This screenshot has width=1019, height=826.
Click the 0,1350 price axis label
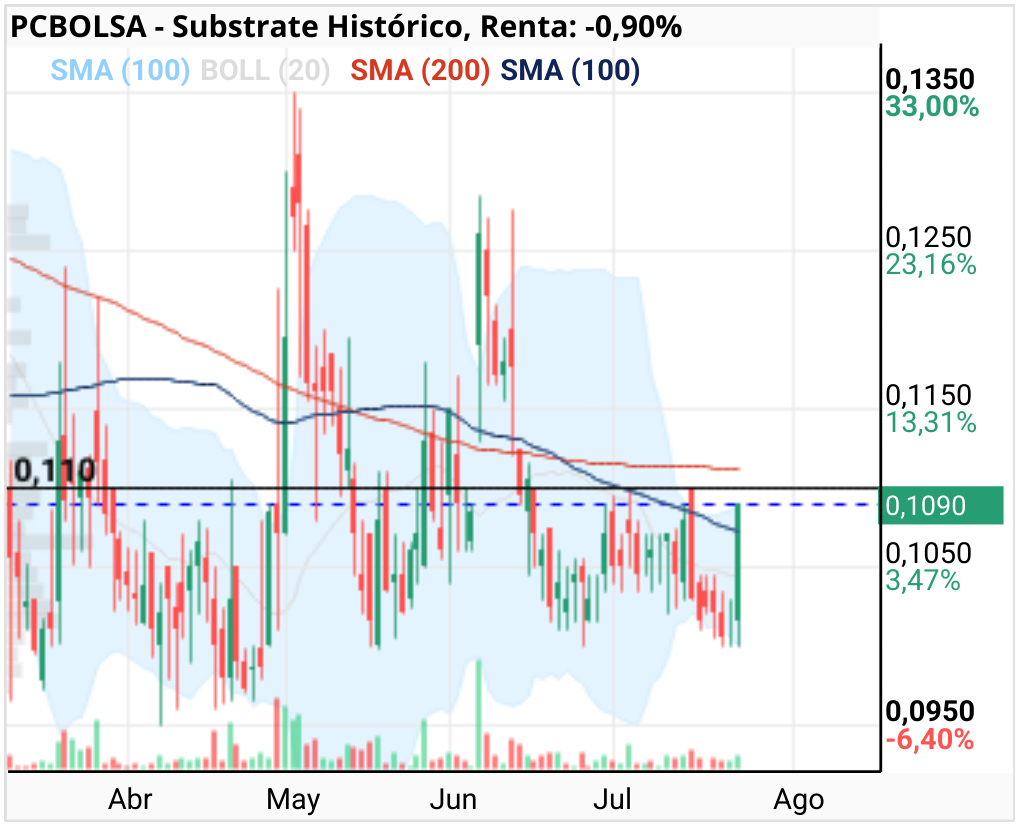point(930,79)
